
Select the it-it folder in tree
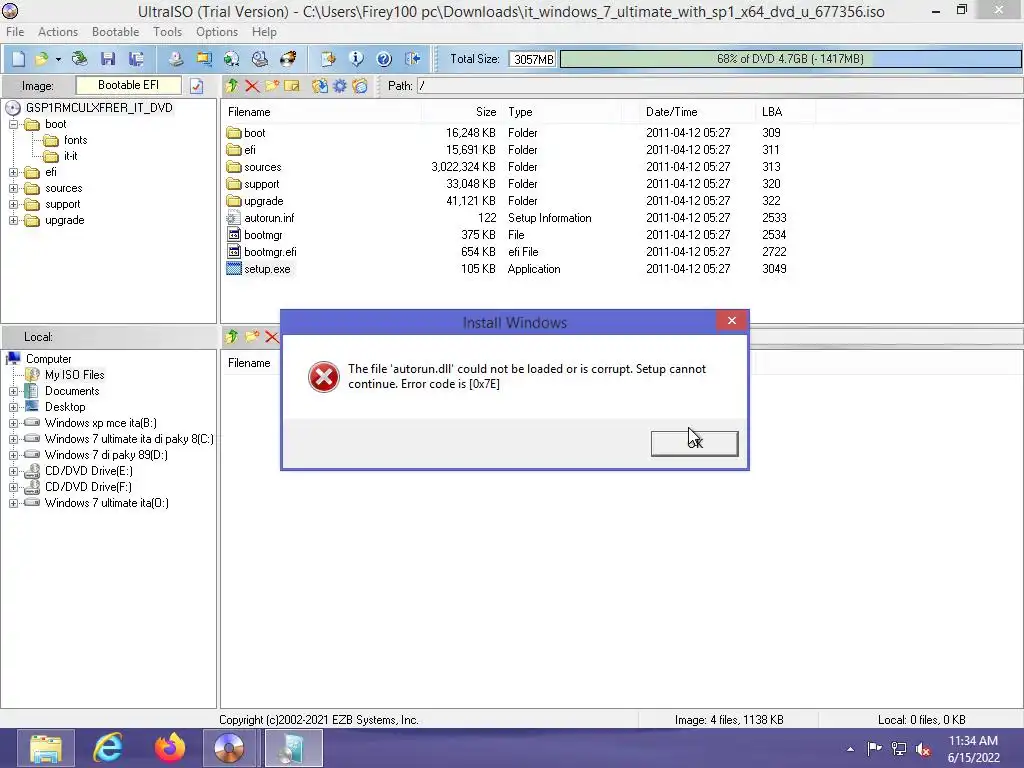tap(71, 156)
